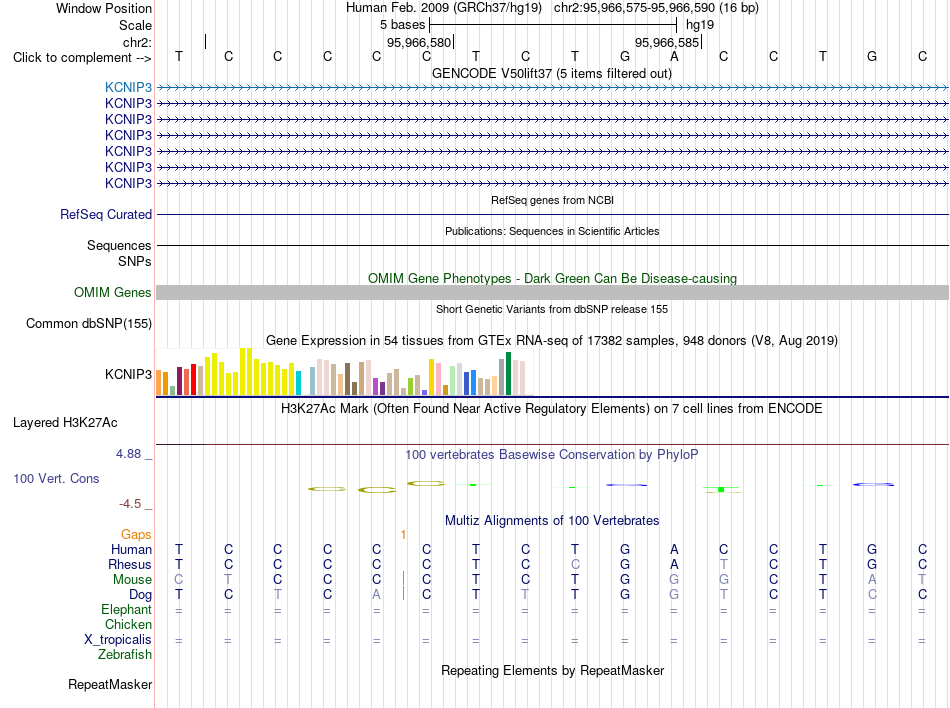Click the -4.5 PhyloP lower scale value
Image resolution: width=950 pixels, height=708 pixels.
[x=130, y=504]
